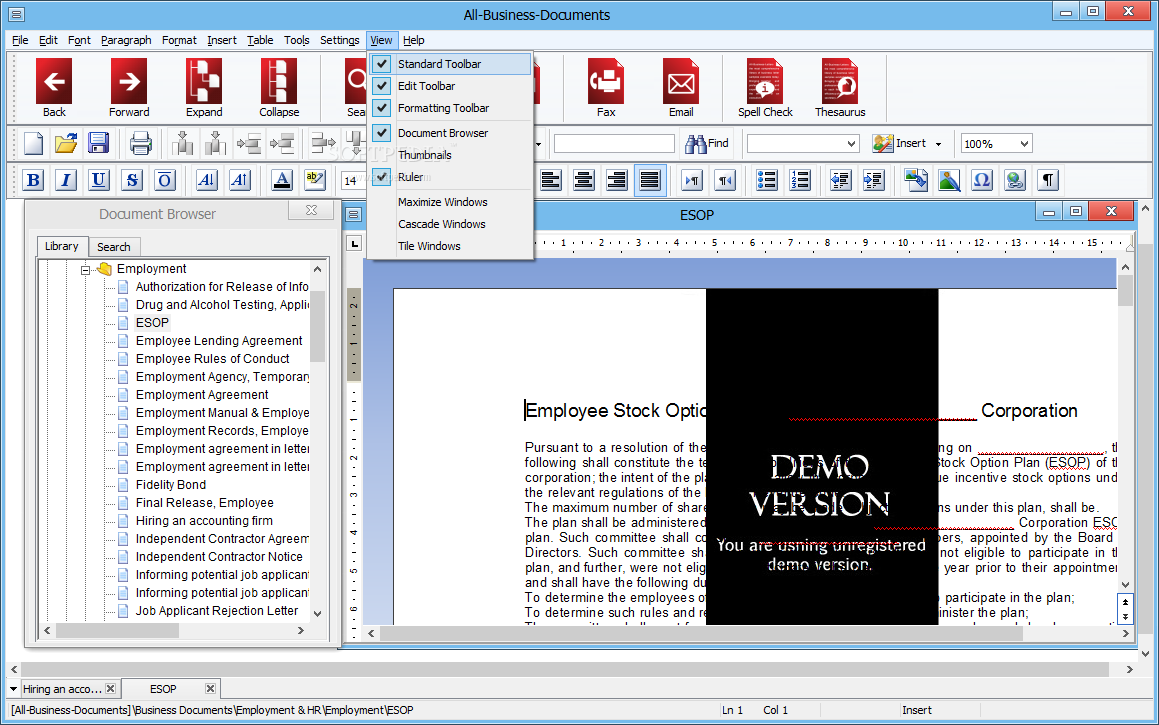
Task: Click the font size 14 box
Action: click(x=353, y=180)
